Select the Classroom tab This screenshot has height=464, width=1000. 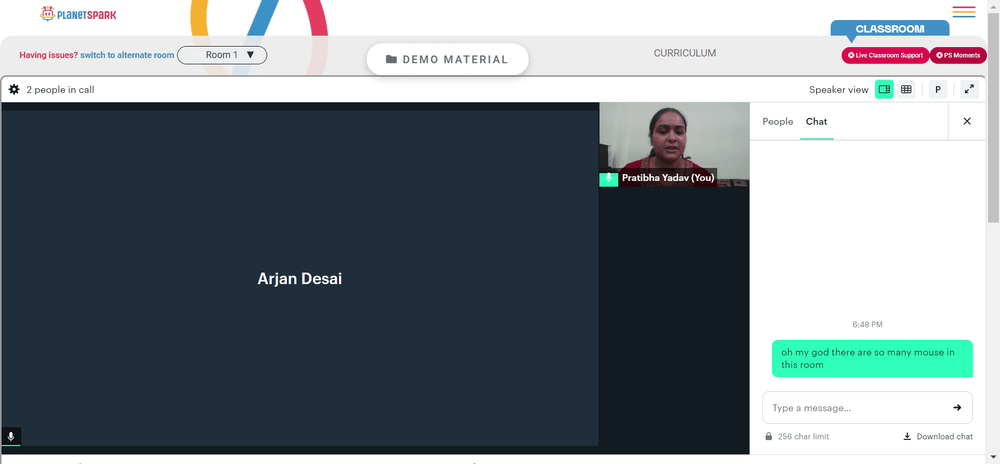pos(890,29)
